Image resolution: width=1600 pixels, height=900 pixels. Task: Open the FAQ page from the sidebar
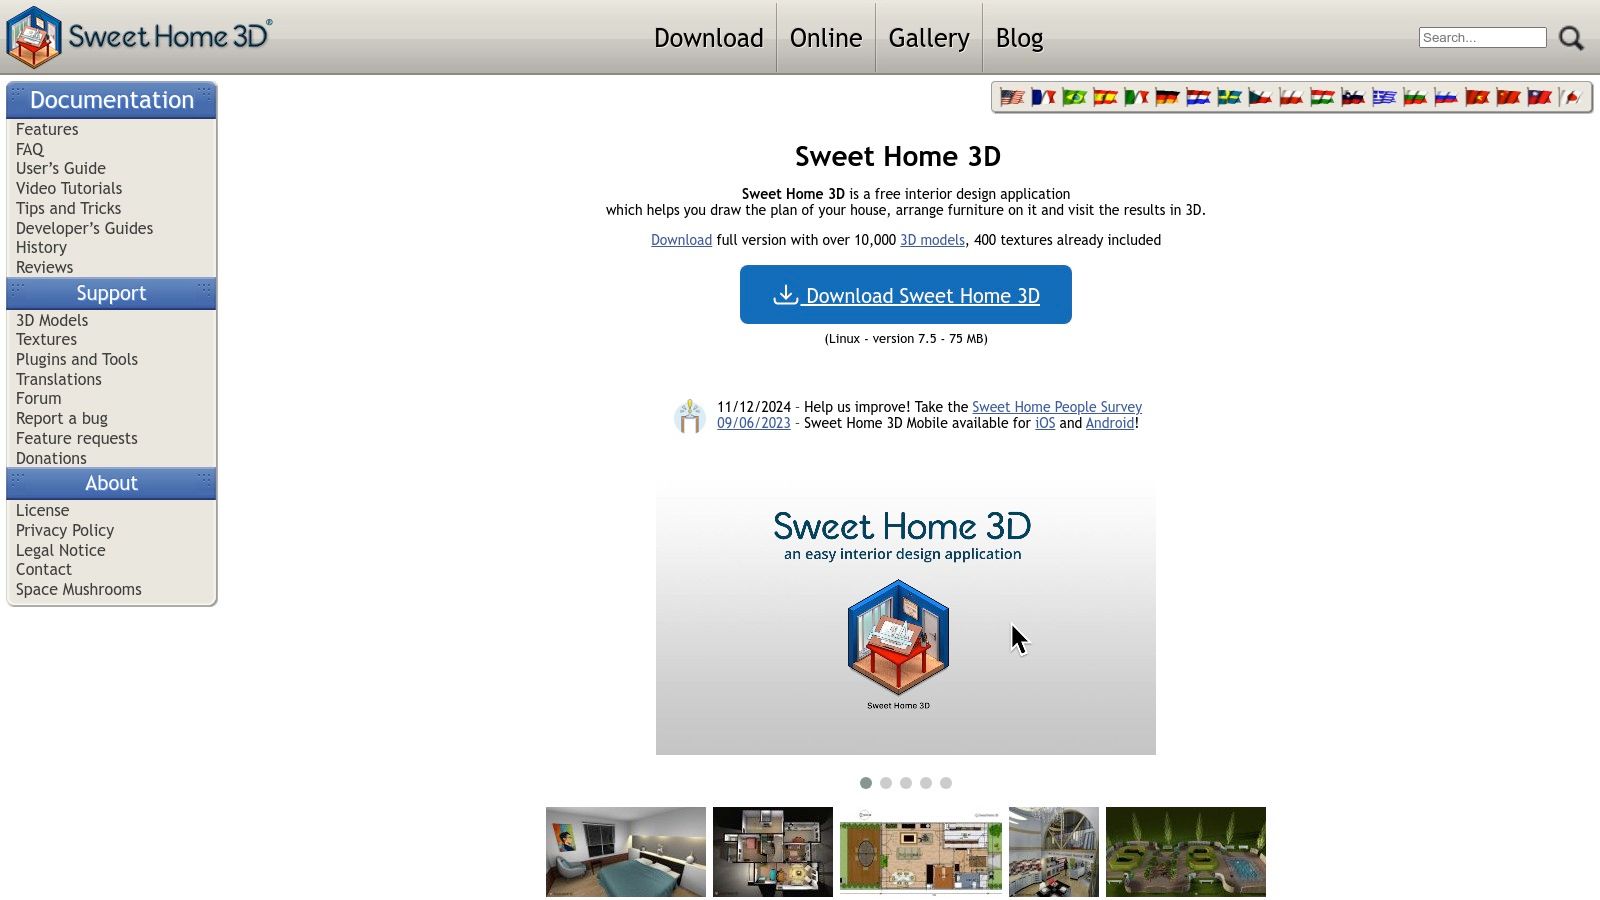(x=29, y=148)
